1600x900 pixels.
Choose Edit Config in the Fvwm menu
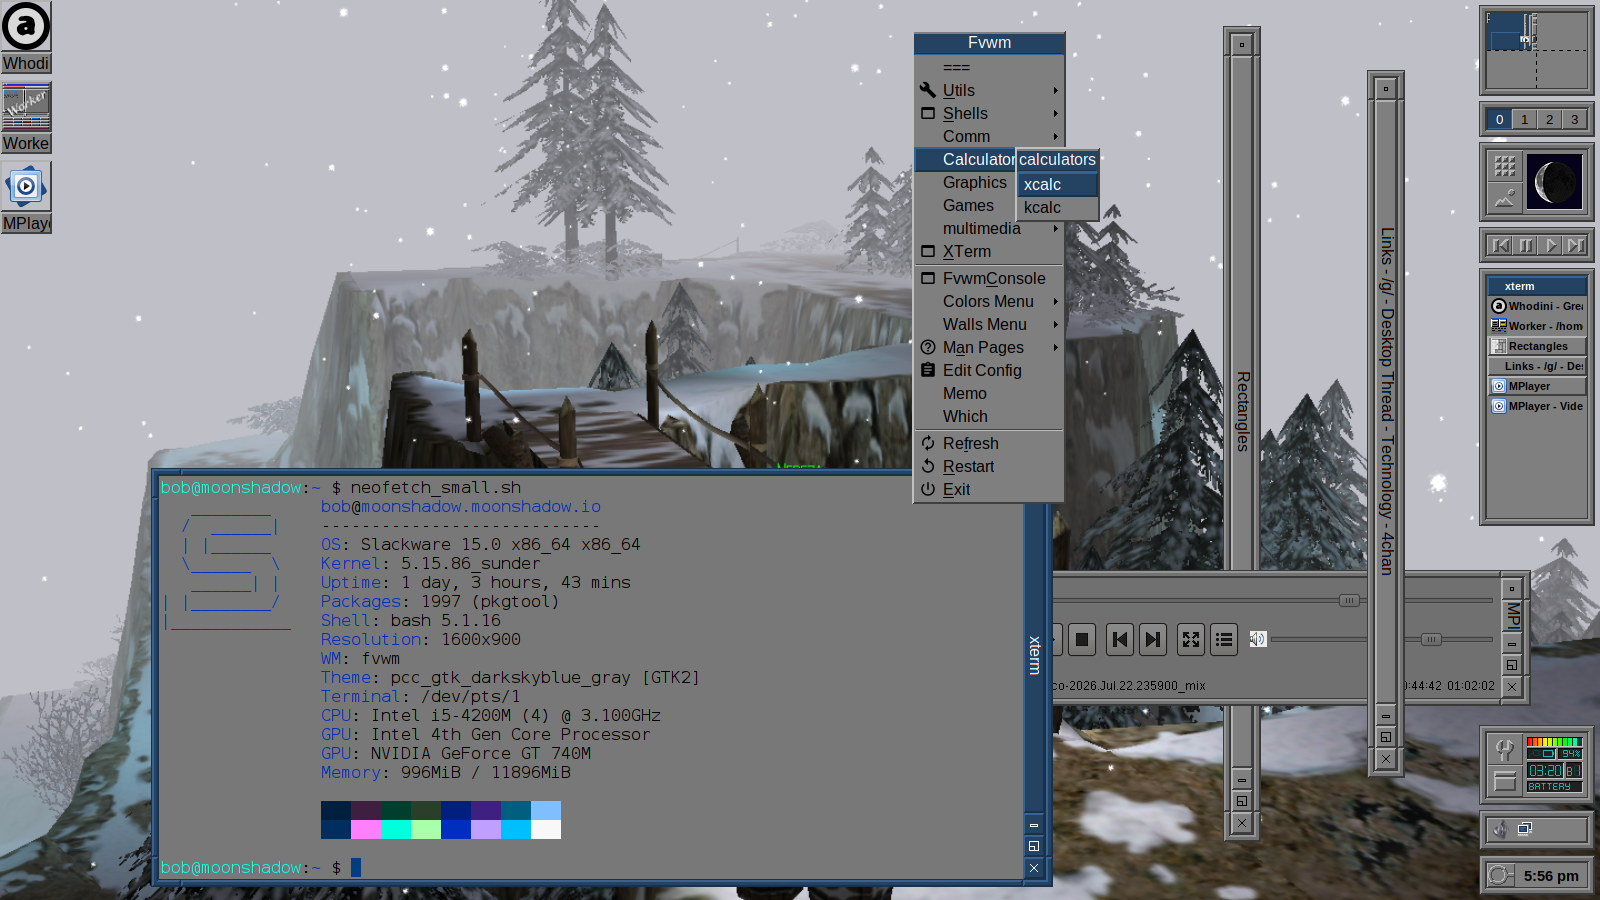989,371
